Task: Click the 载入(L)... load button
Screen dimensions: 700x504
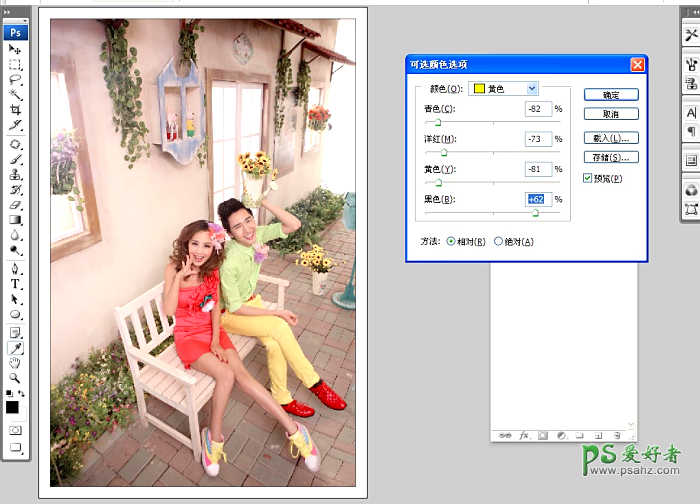Action: coord(611,138)
